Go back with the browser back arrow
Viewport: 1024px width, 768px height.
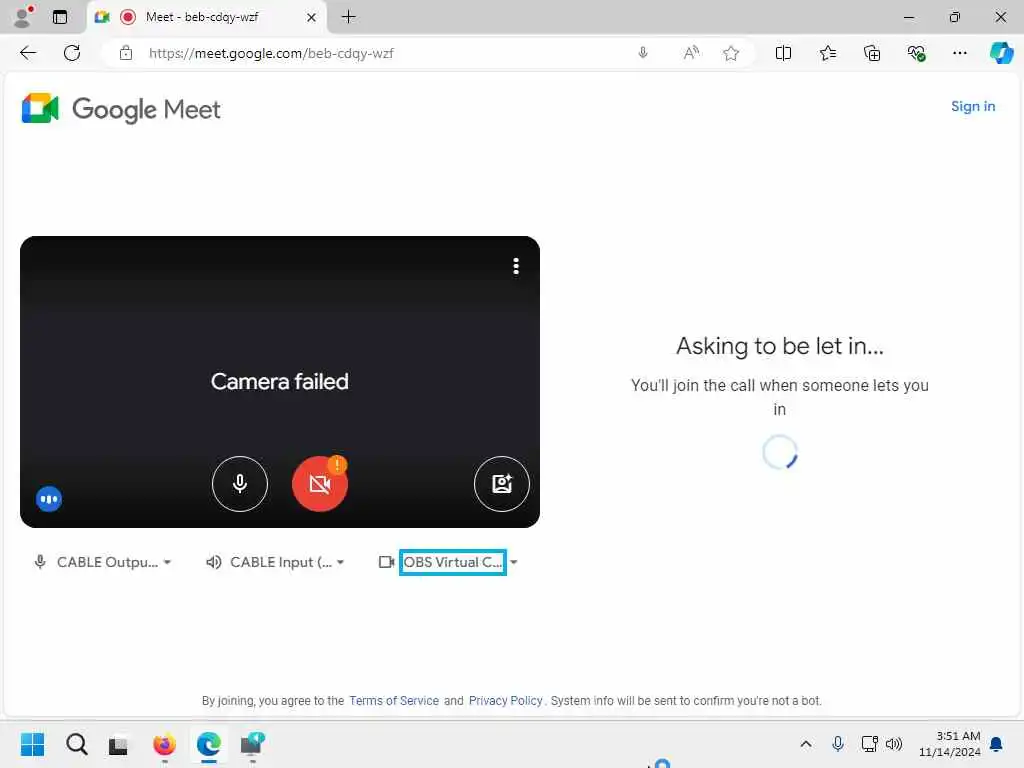click(x=28, y=53)
